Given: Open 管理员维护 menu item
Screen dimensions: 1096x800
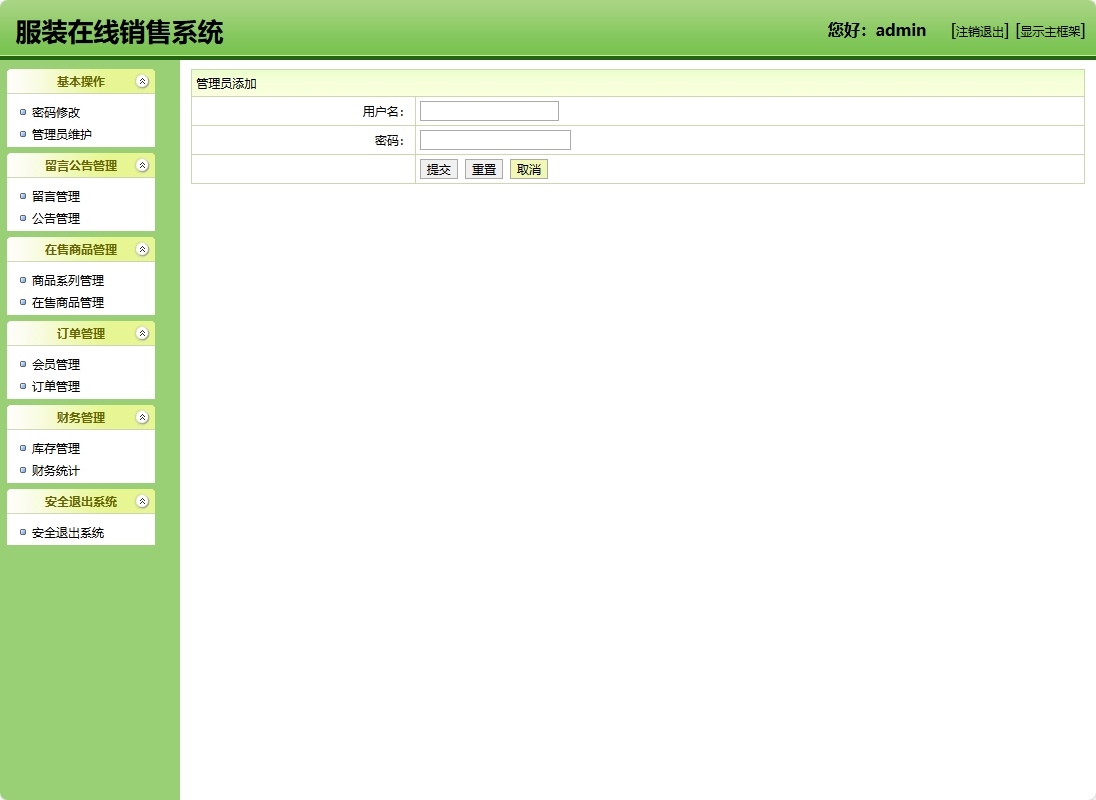Looking at the screenshot, I should click(62, 134).
